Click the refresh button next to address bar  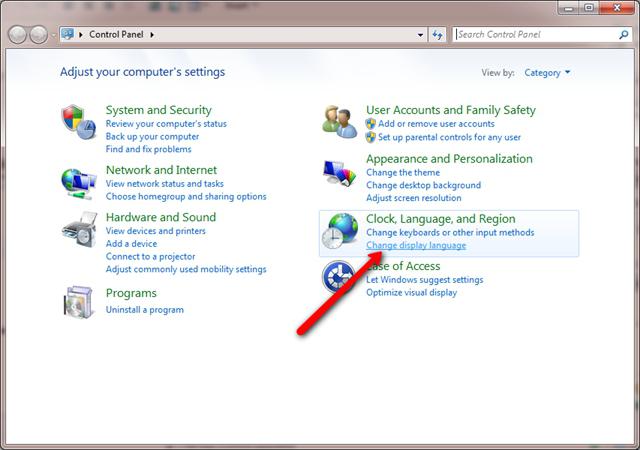[437, 35]
